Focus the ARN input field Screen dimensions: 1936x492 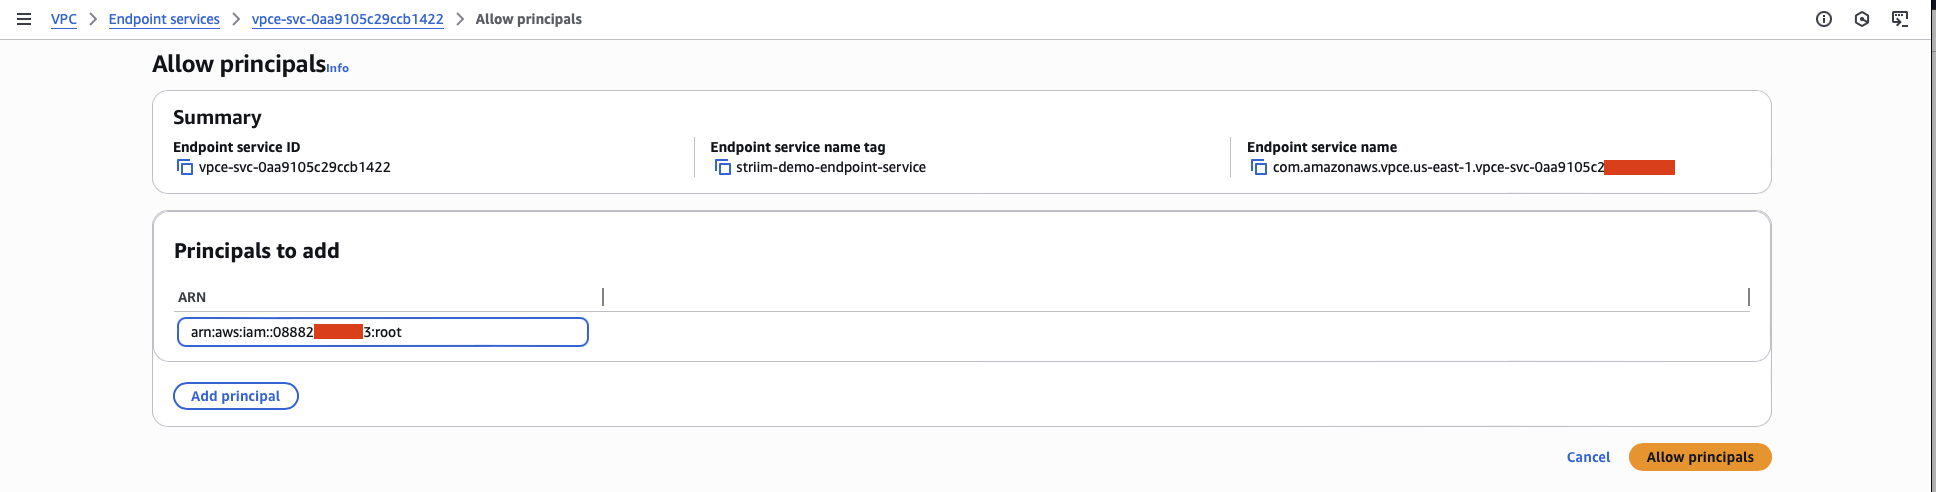(x=382, y=332)
